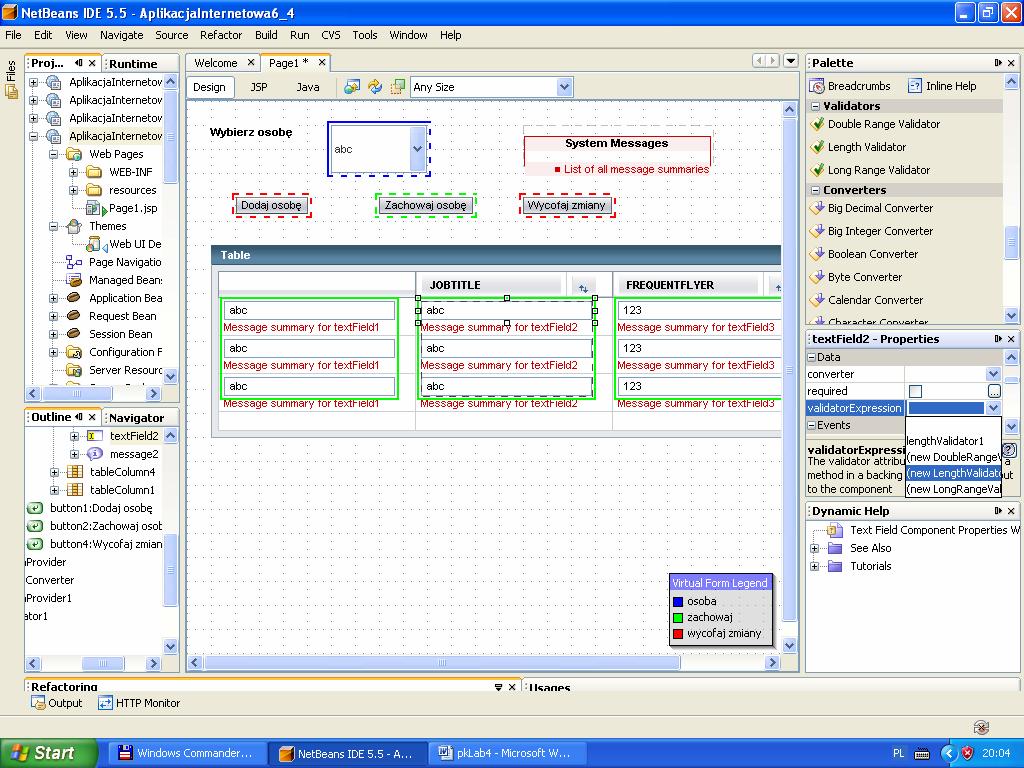Switch to the Runtime tab
This screenshot has width=1024, height=768.
[133, 63]
